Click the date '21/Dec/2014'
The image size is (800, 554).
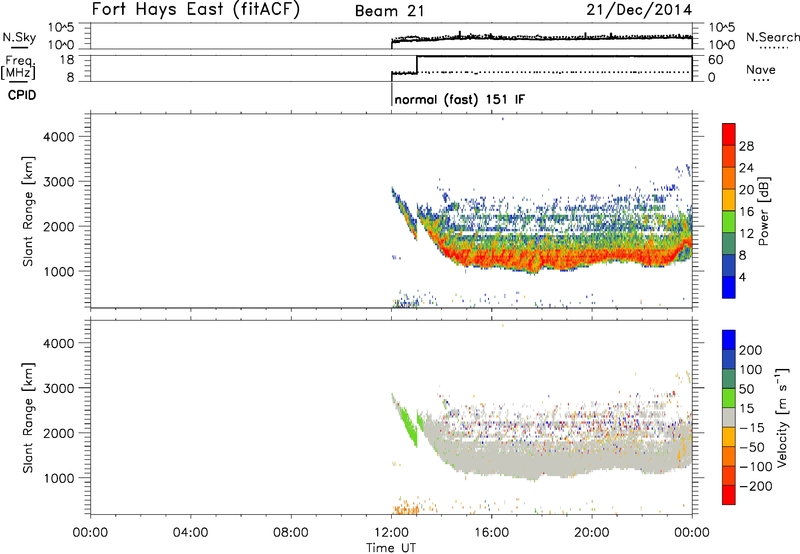[639, 9]
